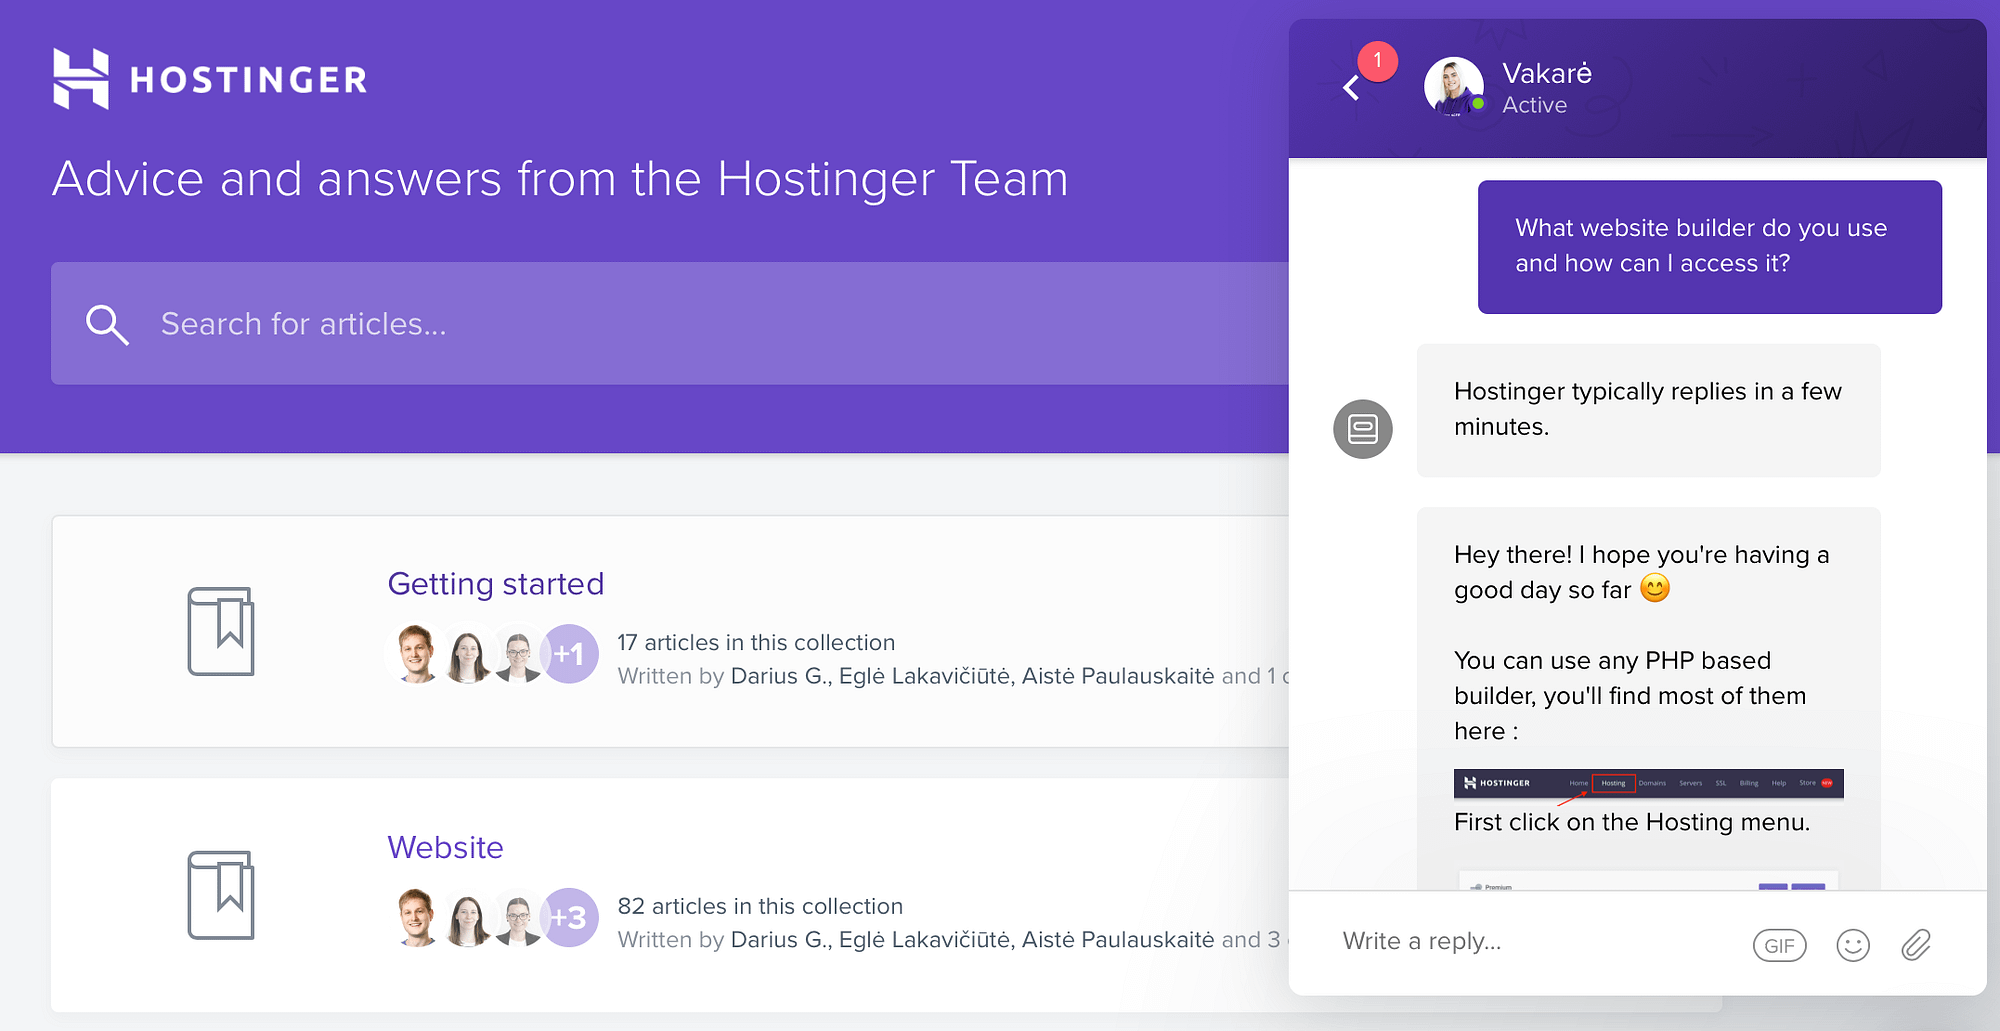Click the article bot avatar icon
Viewport: 2000px width, 1031px height.
tap(1362, 428)
